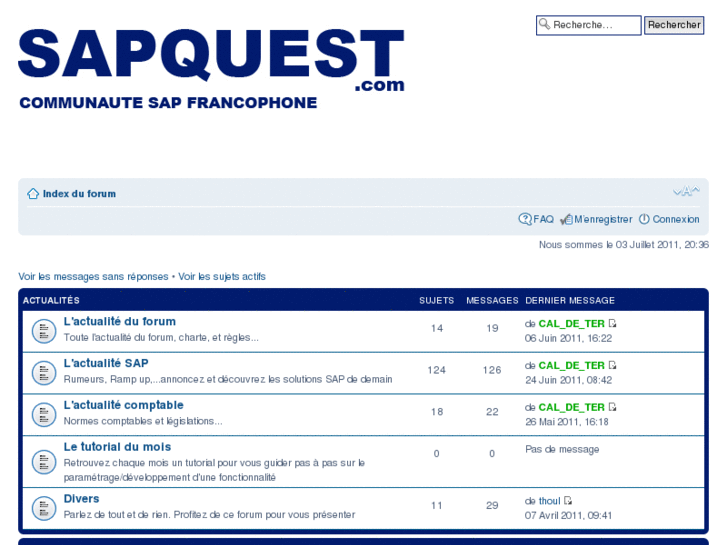Click forum icon for Divers
Viewport: 727px width, 545px height.
pos(44,508)
